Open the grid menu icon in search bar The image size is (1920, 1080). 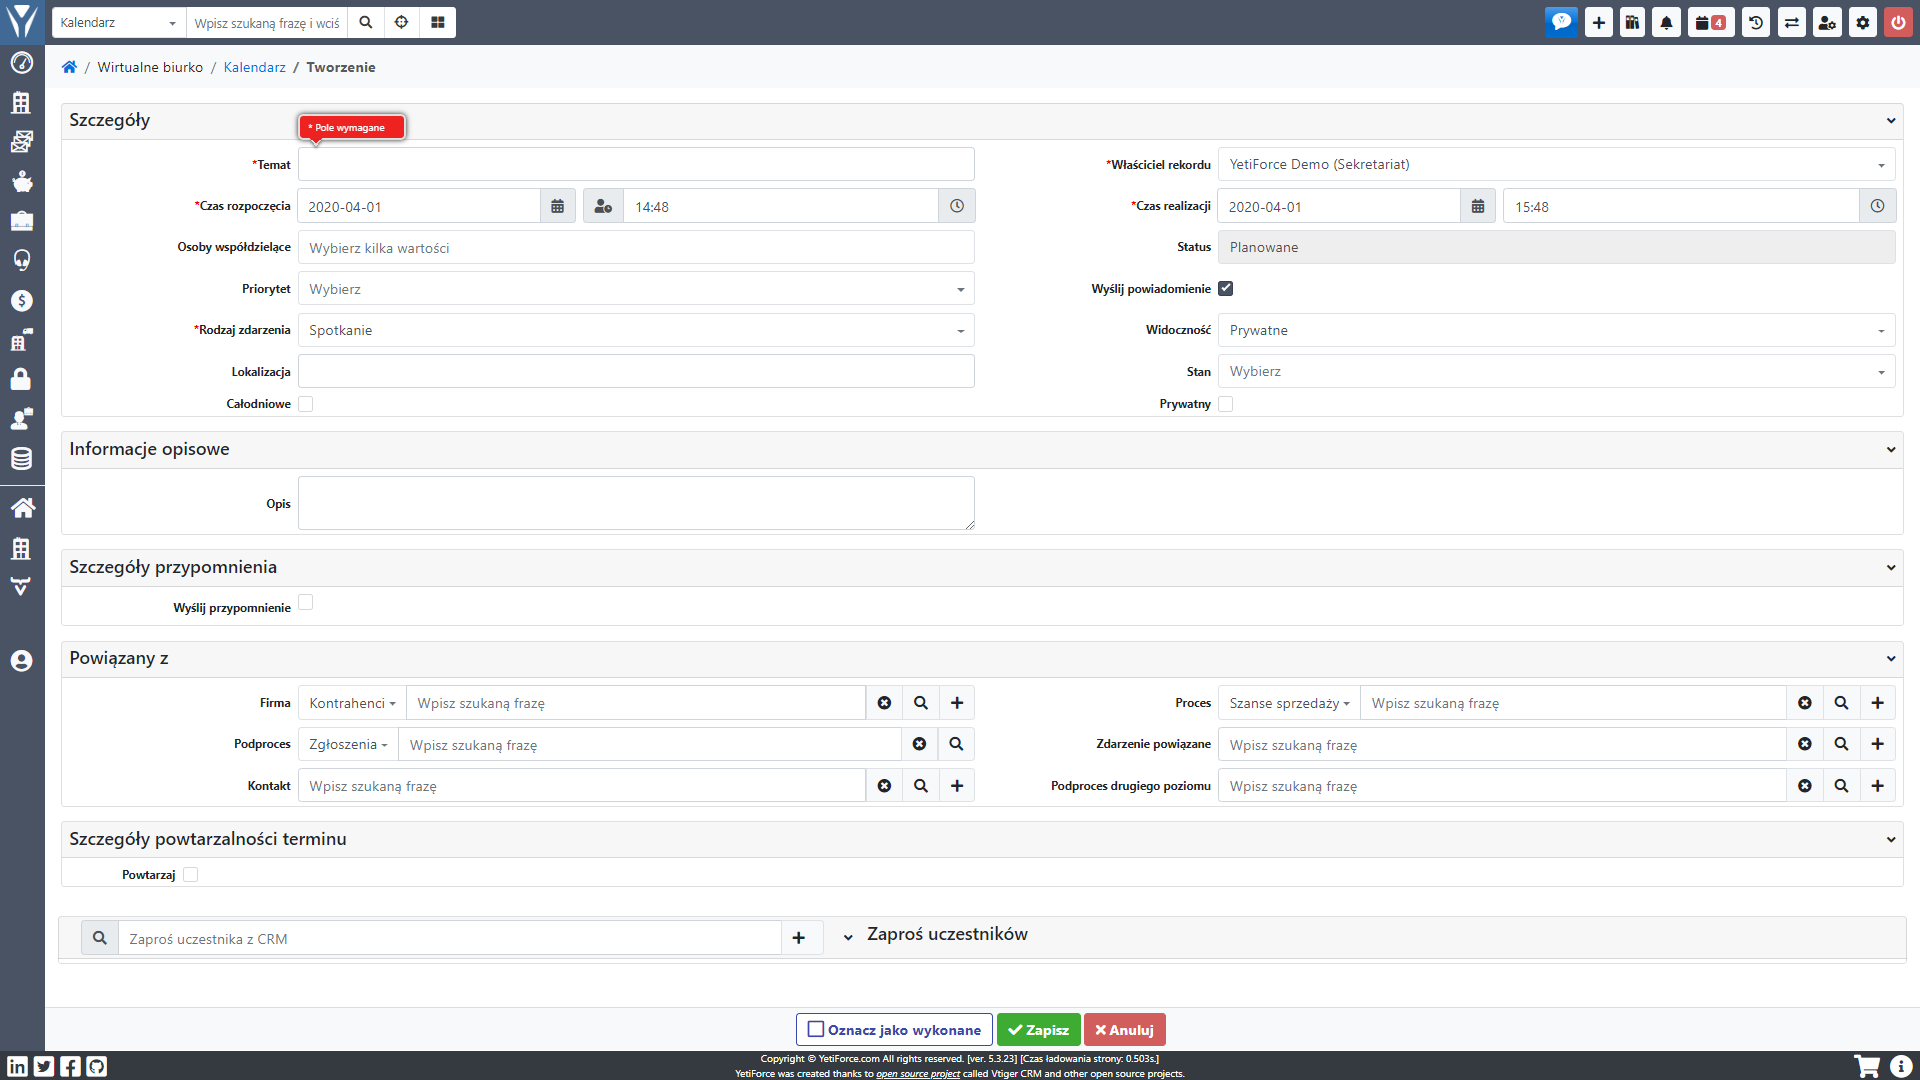point(438,22)
